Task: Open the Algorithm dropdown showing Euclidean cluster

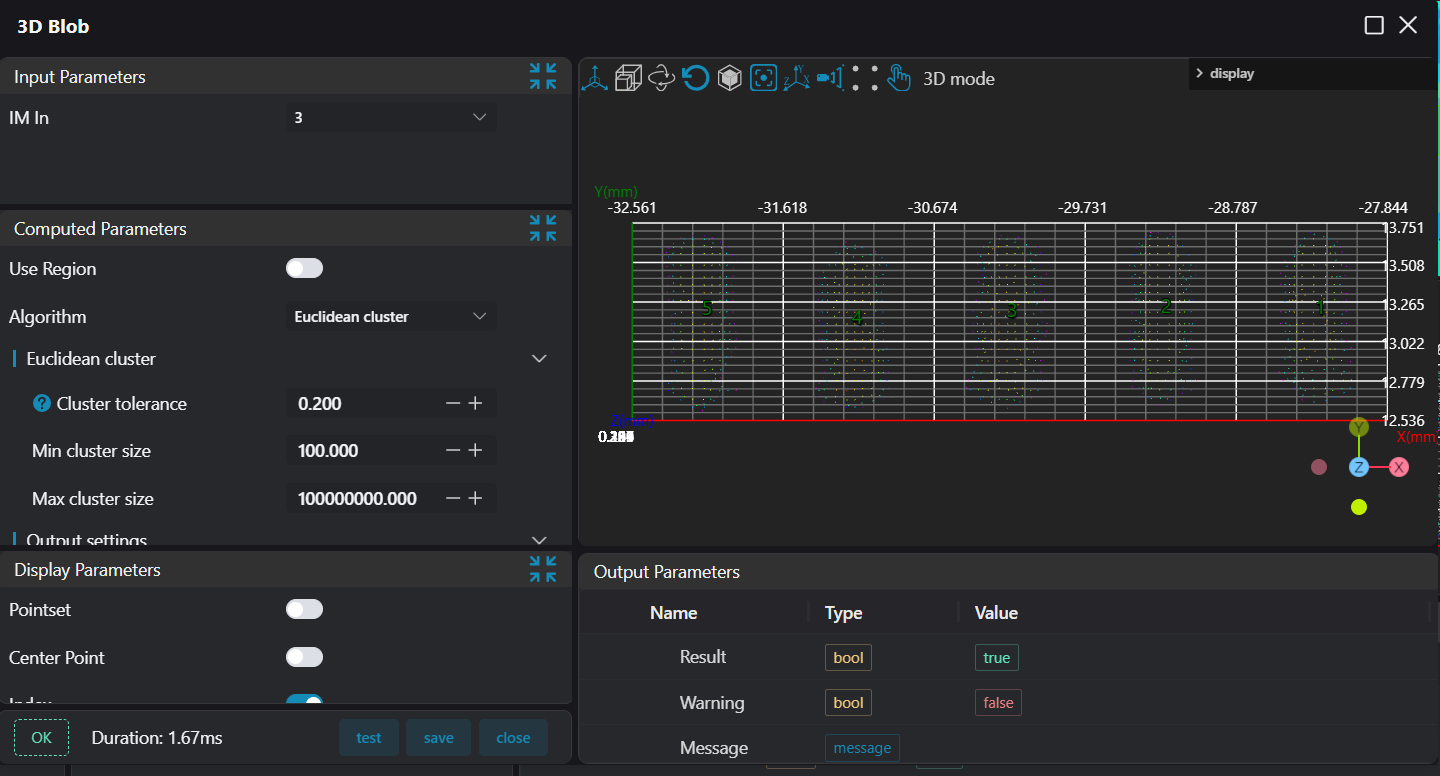Action: (x=390, y=316)
